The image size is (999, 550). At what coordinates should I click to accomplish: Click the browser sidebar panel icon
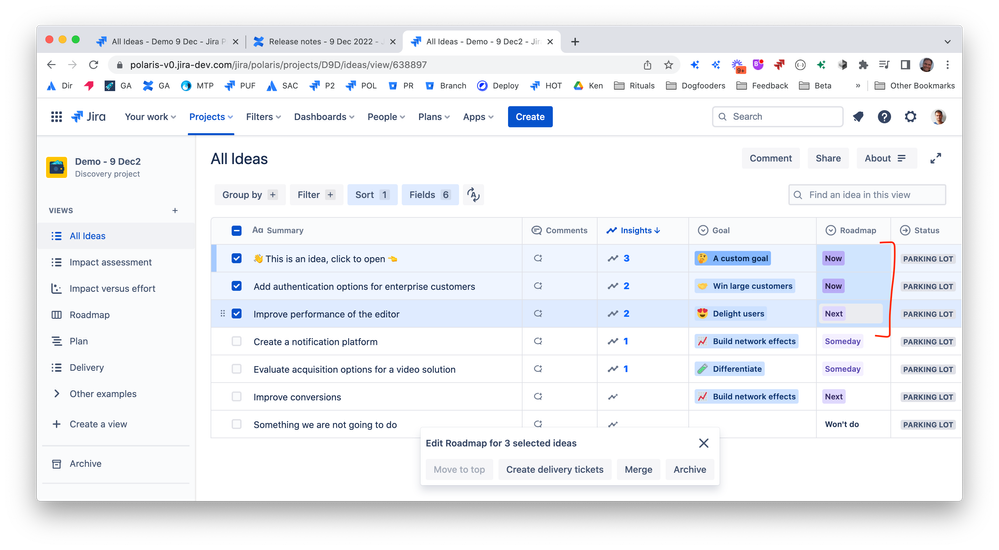(905, 64)
